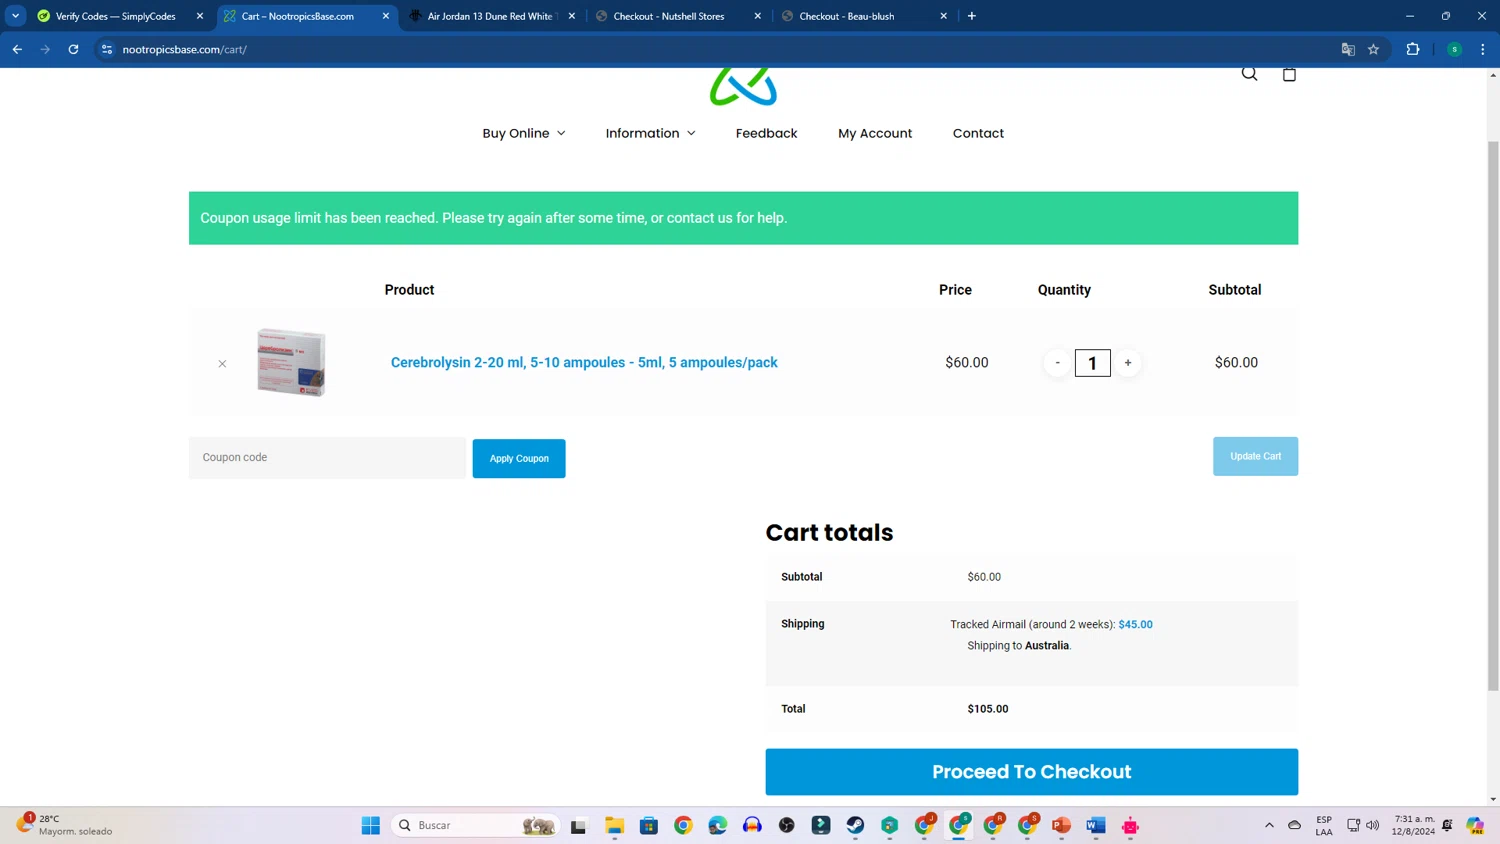
Task: Click the translate page icon
Action: coord(1348,49)
